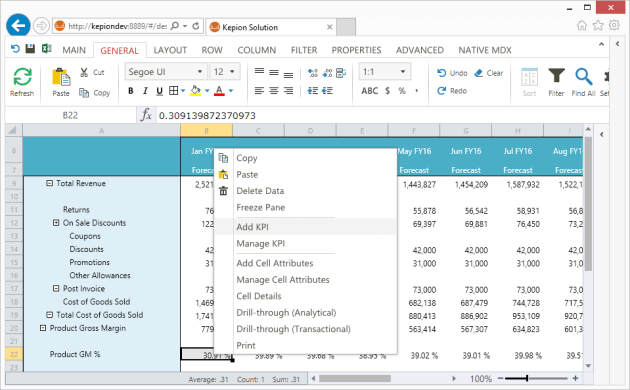Click the horizontal scrollbar thumb

point(355,378)
